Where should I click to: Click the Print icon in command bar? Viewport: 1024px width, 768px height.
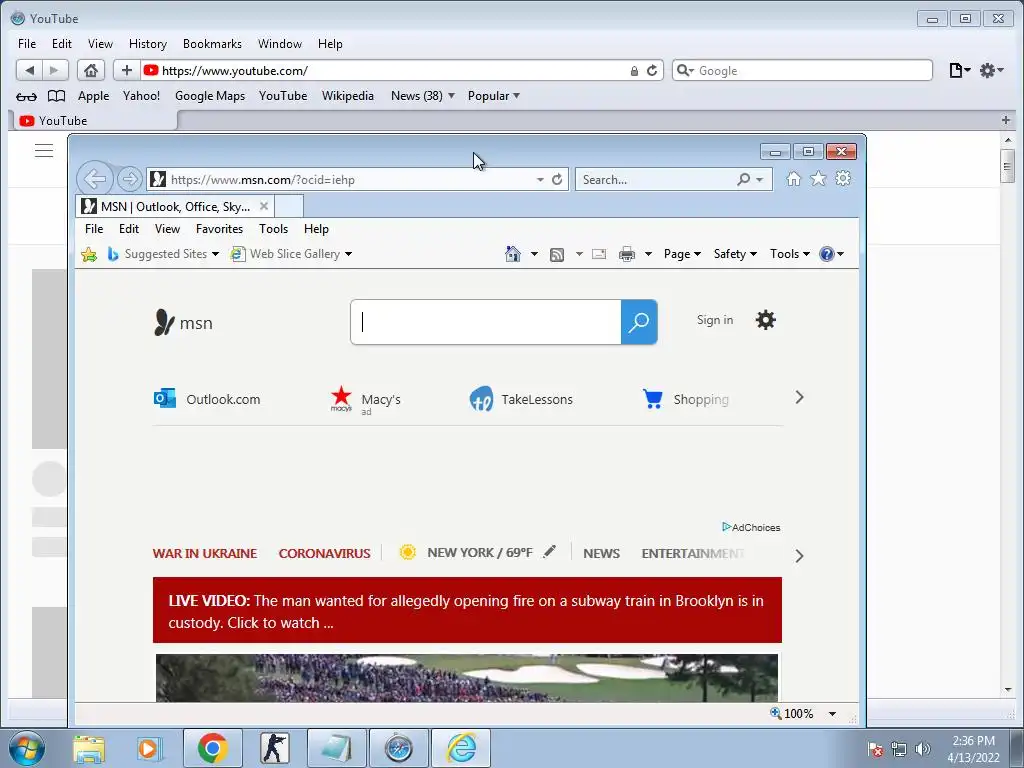[x=627, y=254]
